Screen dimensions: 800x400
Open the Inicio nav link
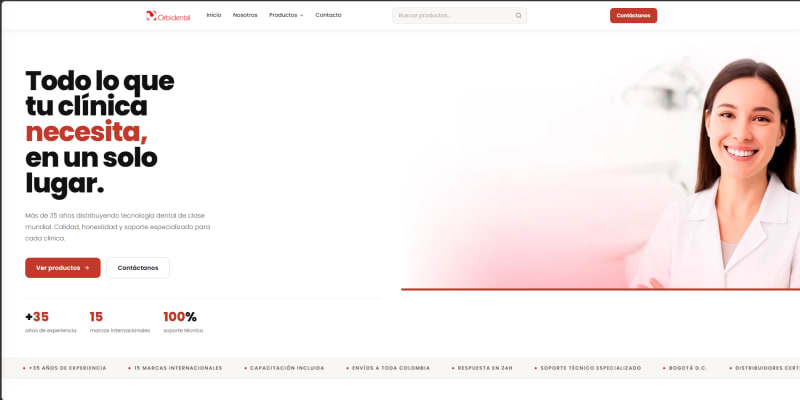click(x=214, y=15)
